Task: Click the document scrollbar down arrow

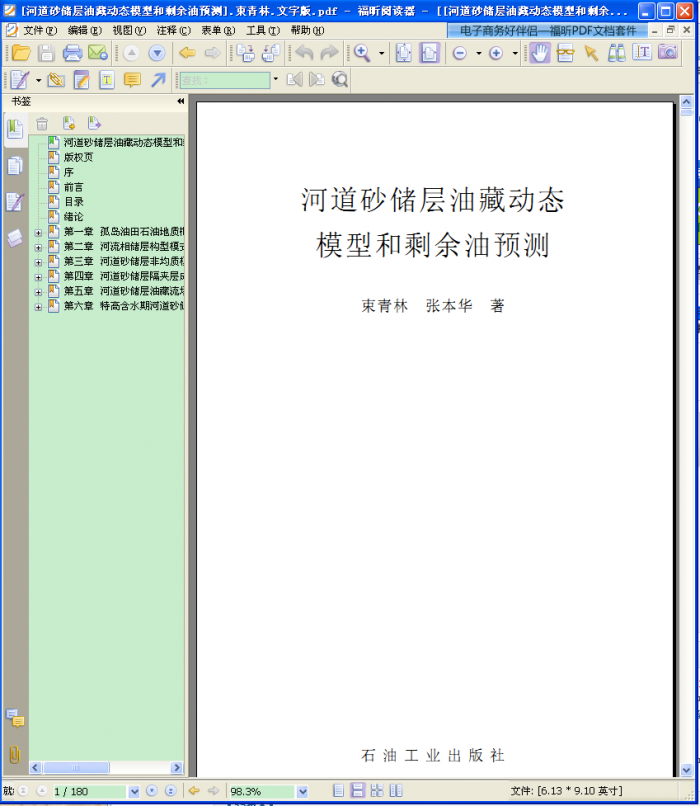Action: point(686,770)
